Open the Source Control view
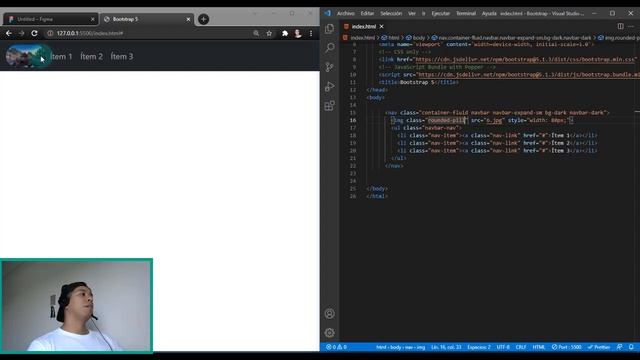640x360 pixels. (329, 67)
